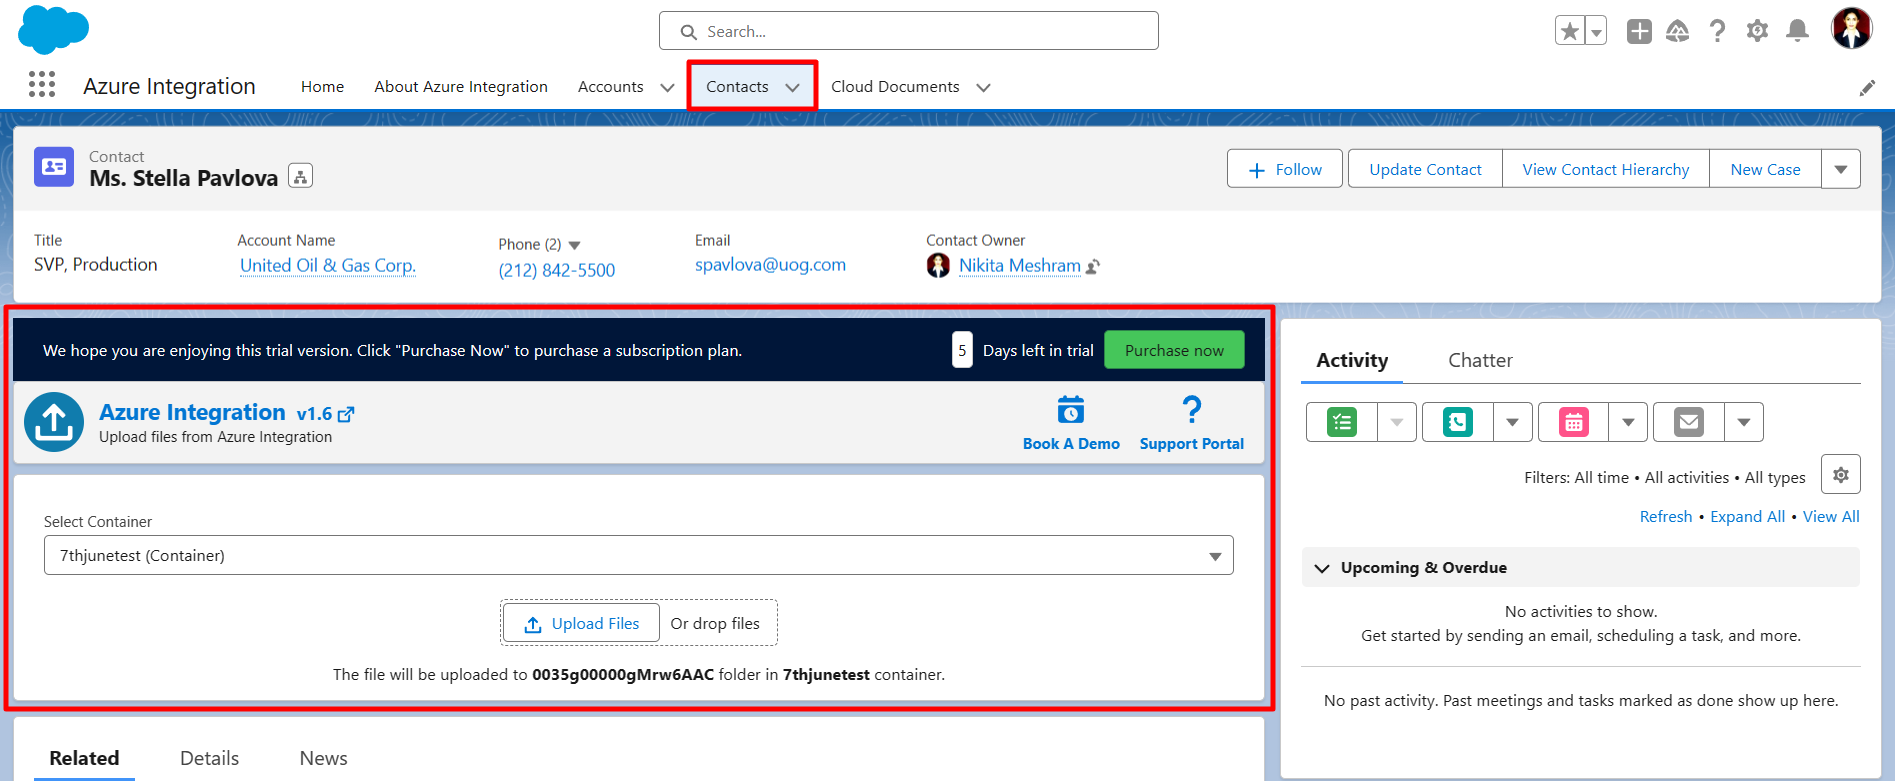Click View All activities link
This screenshot has height=781, width=1895.
[1831, 516]
